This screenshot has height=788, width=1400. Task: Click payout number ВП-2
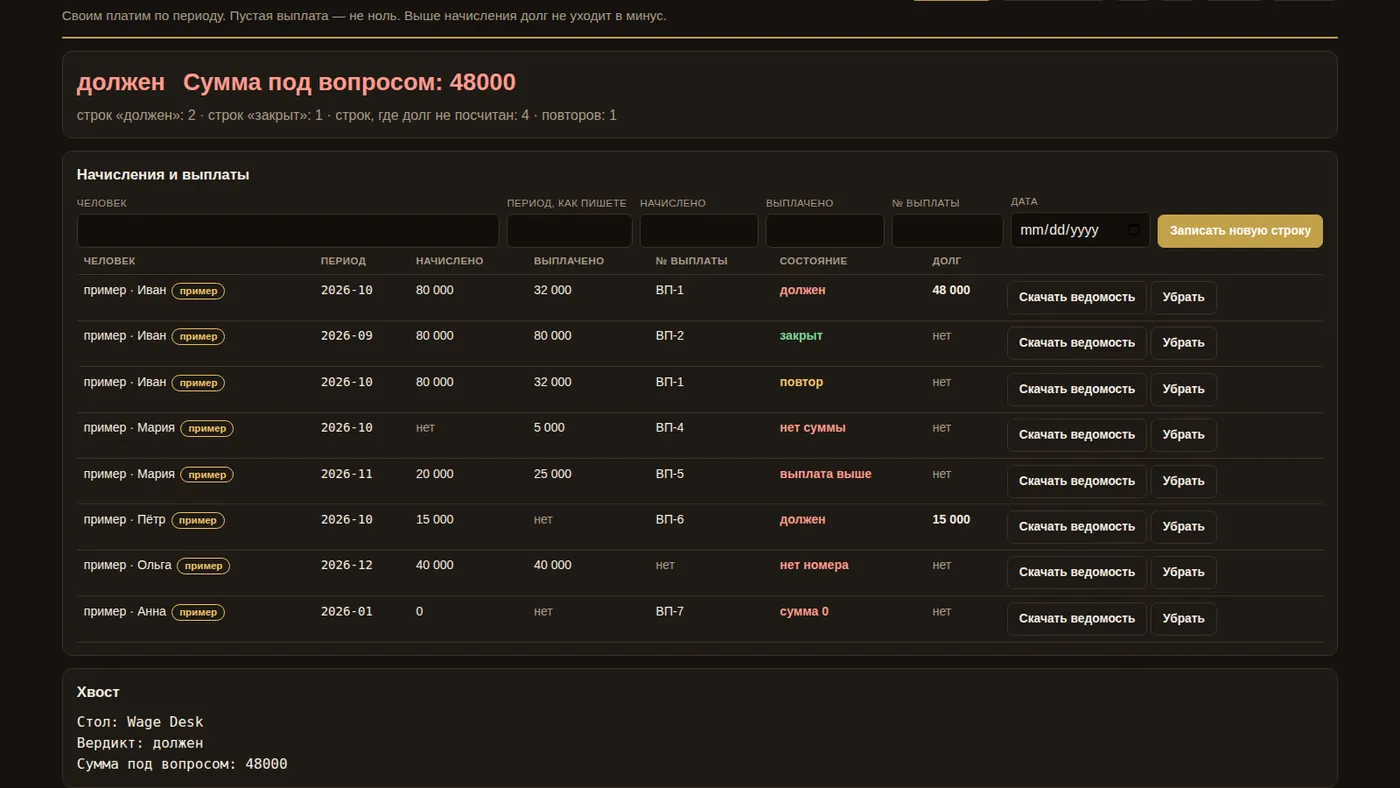(x=670, y=336)
